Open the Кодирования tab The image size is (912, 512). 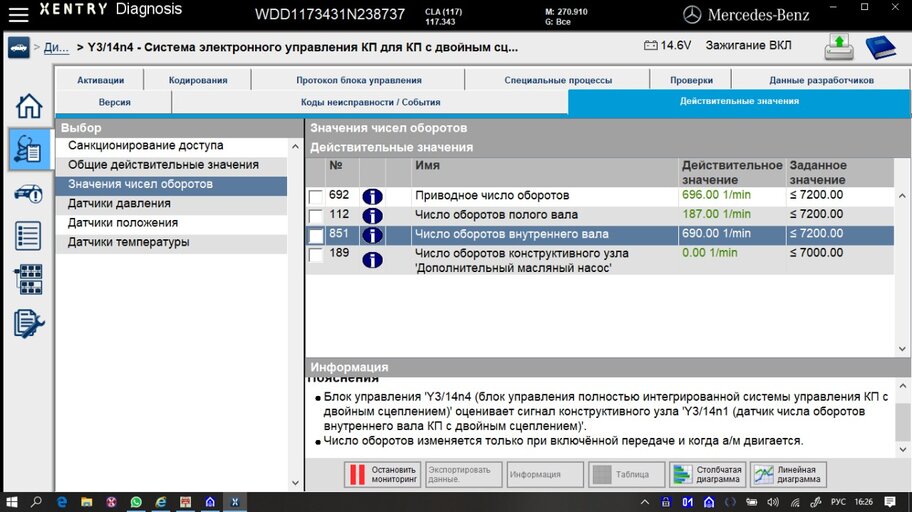198,80
